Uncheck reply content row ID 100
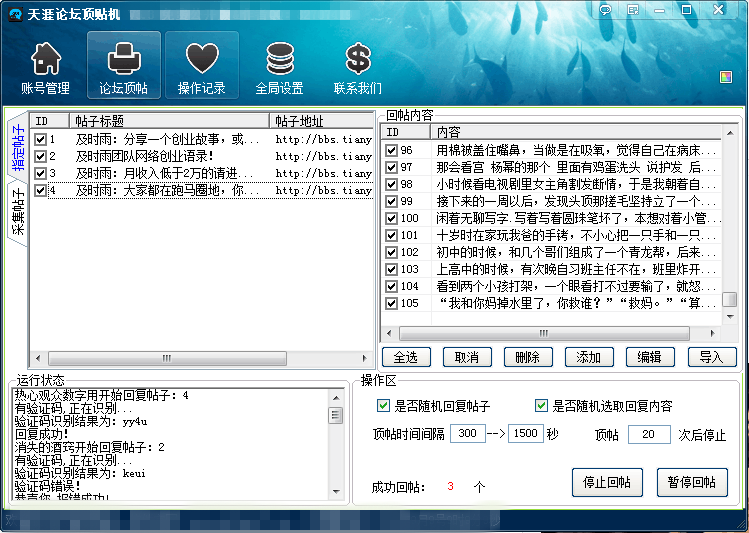Viewport: 749px width, 533px height. tap(392, 218)
